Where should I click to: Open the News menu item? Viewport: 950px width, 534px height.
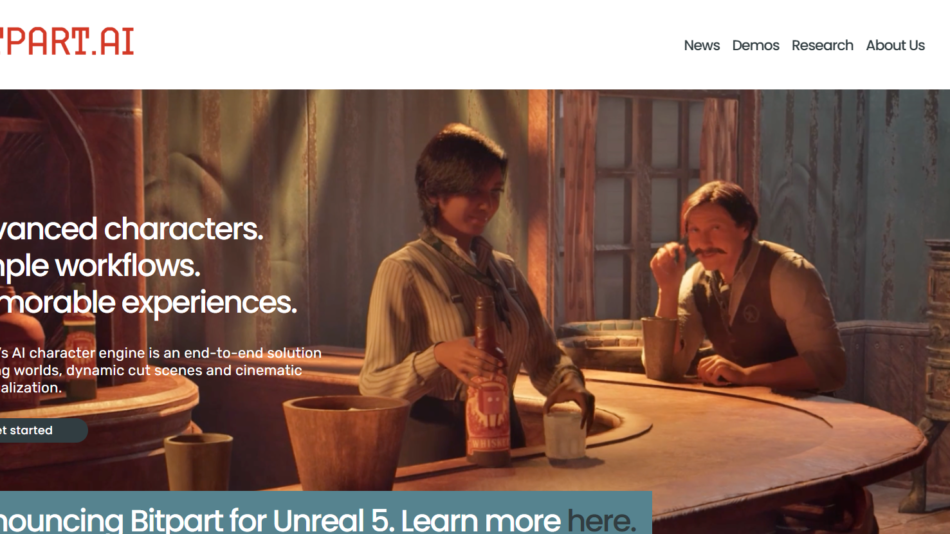pyautogui.click(x=702, y=45)
